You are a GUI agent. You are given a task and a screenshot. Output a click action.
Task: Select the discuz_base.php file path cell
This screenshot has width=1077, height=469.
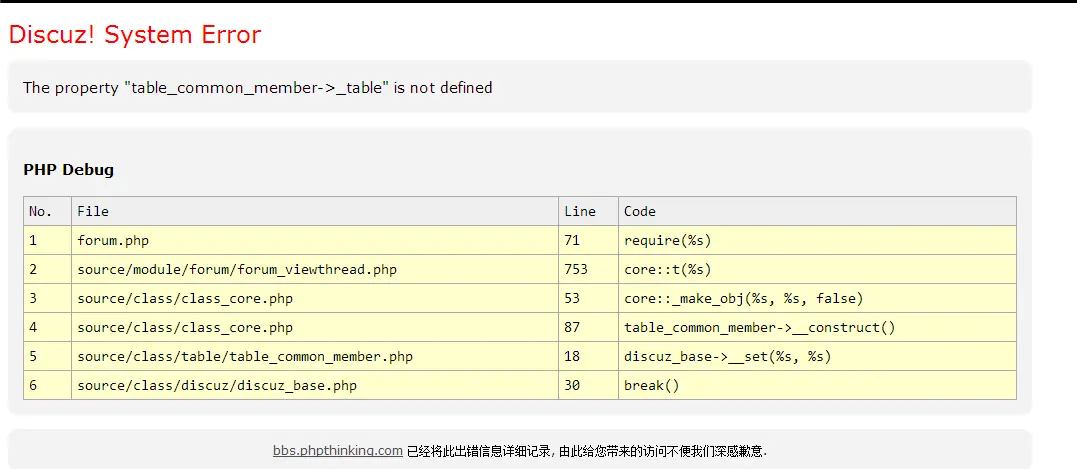tap(315, 385)
